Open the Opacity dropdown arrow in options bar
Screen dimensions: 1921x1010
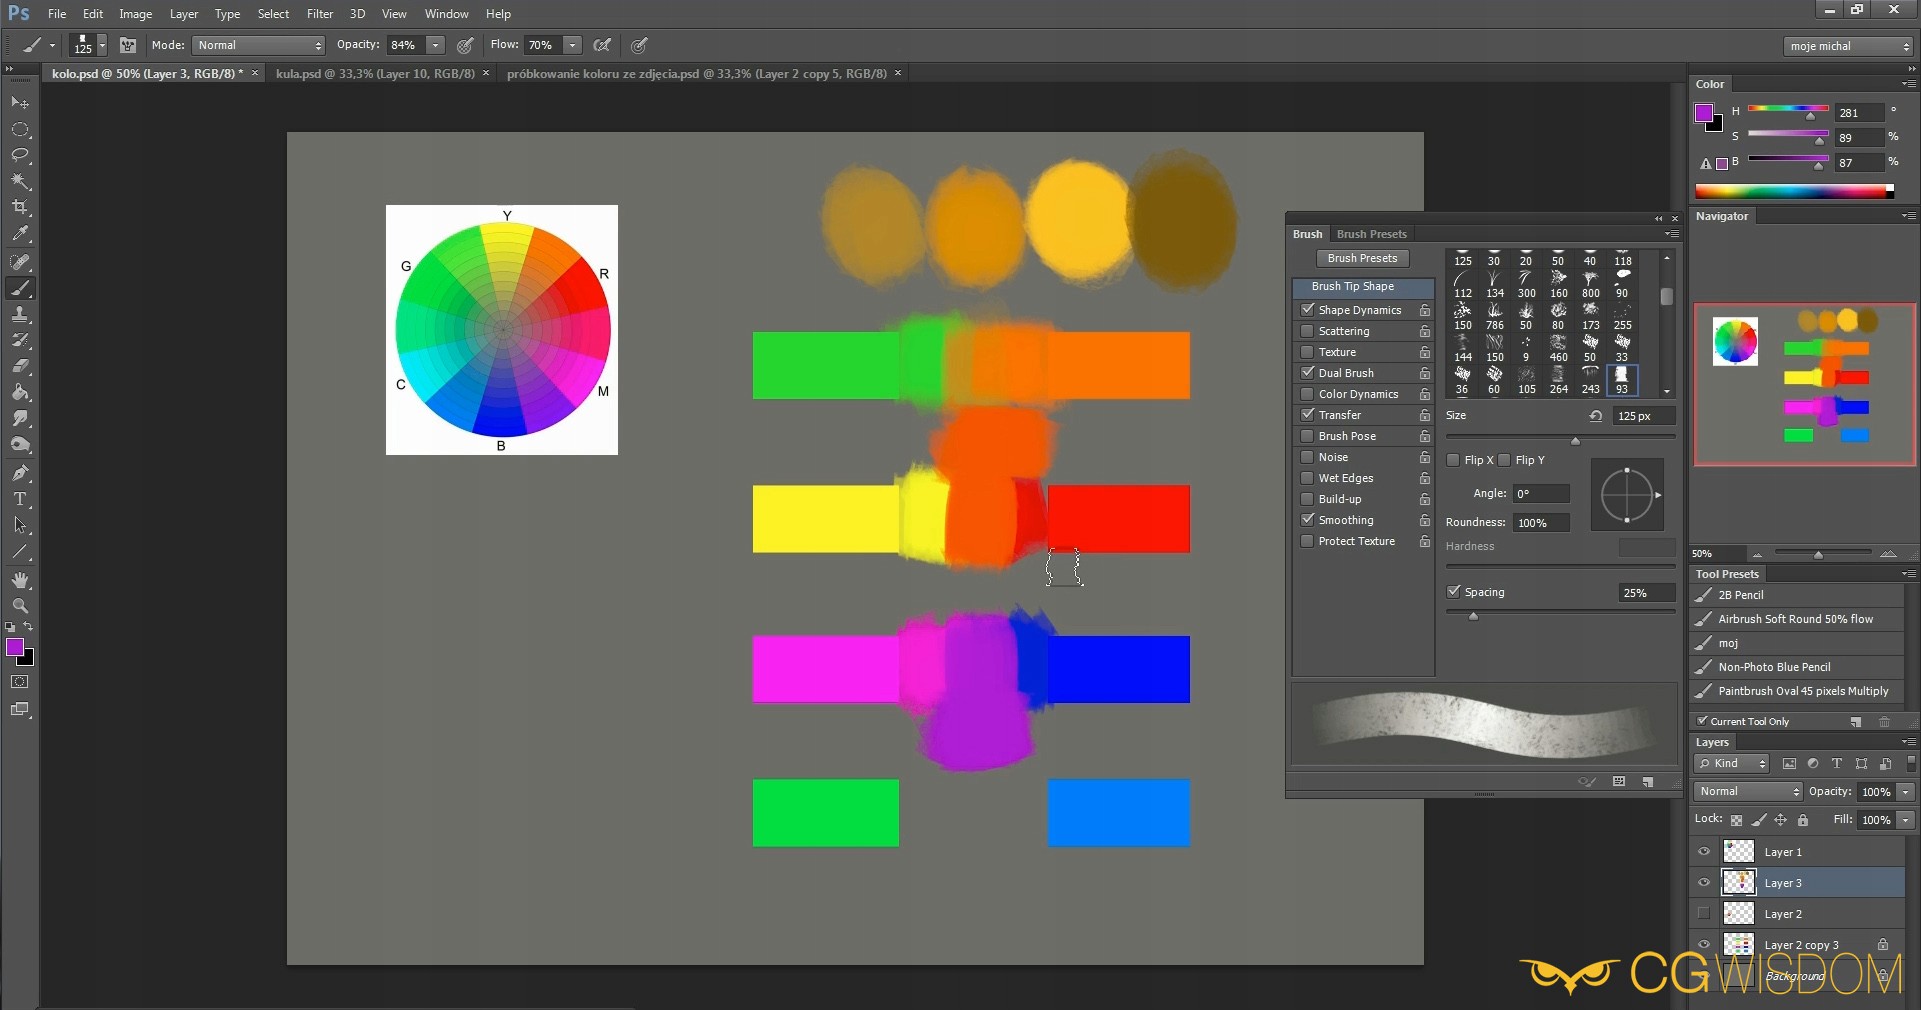[x=436, y=45]
